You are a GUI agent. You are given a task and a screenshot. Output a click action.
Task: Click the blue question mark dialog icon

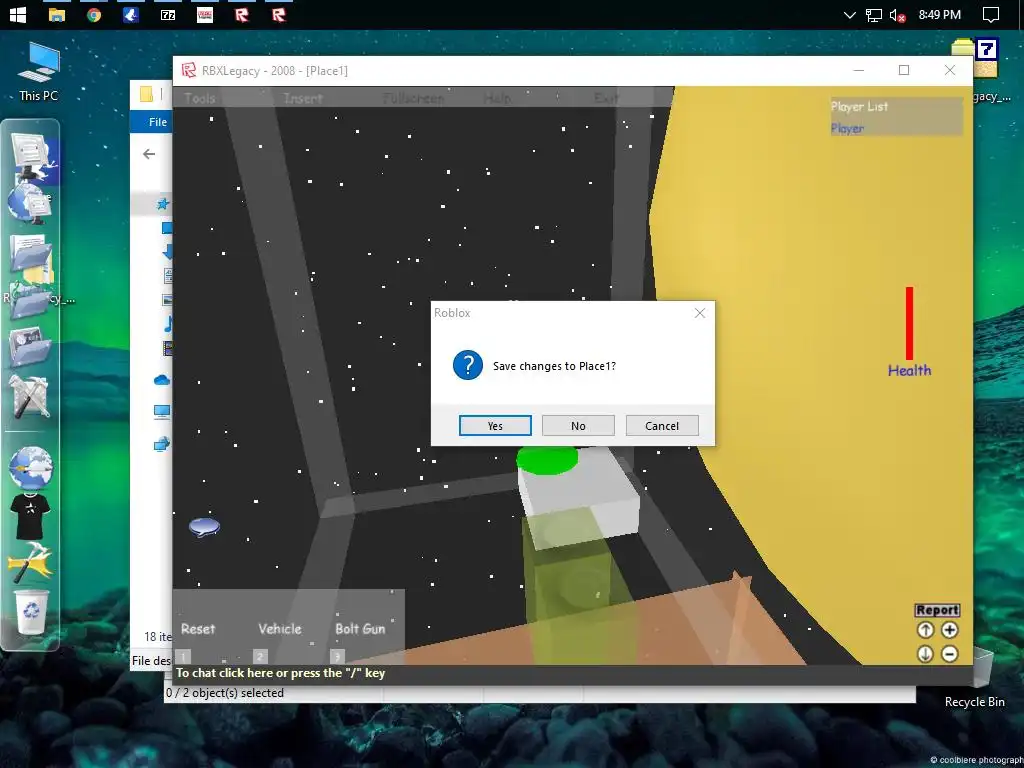468,365
